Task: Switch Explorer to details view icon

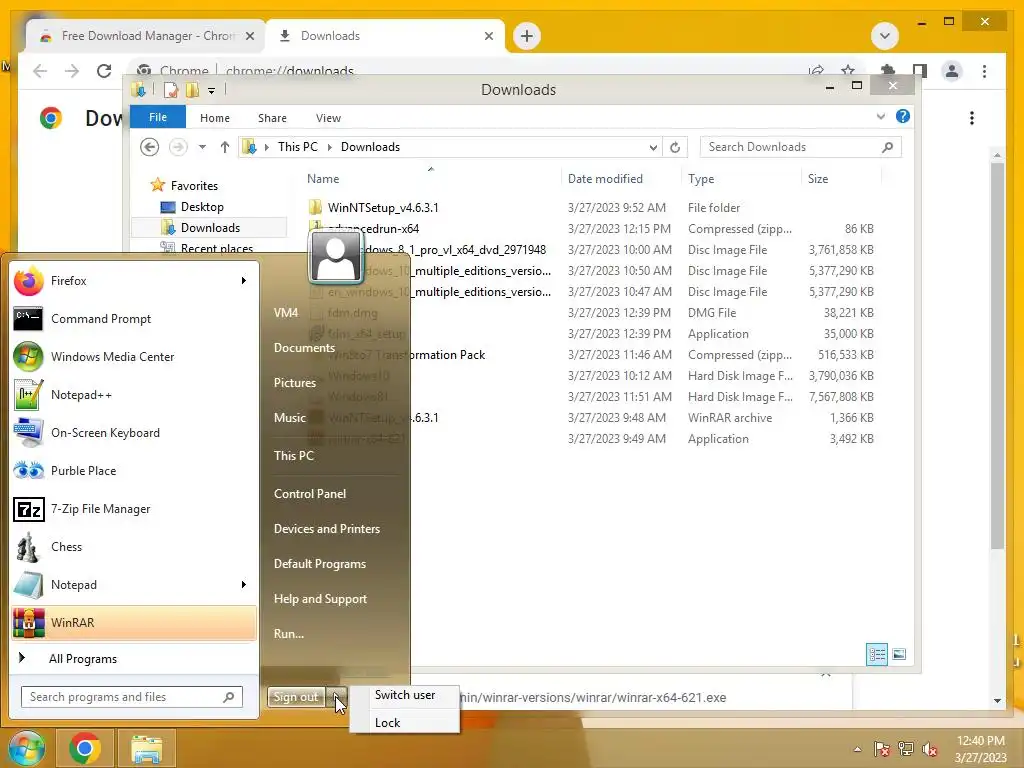Action: (x=876, y=654)
